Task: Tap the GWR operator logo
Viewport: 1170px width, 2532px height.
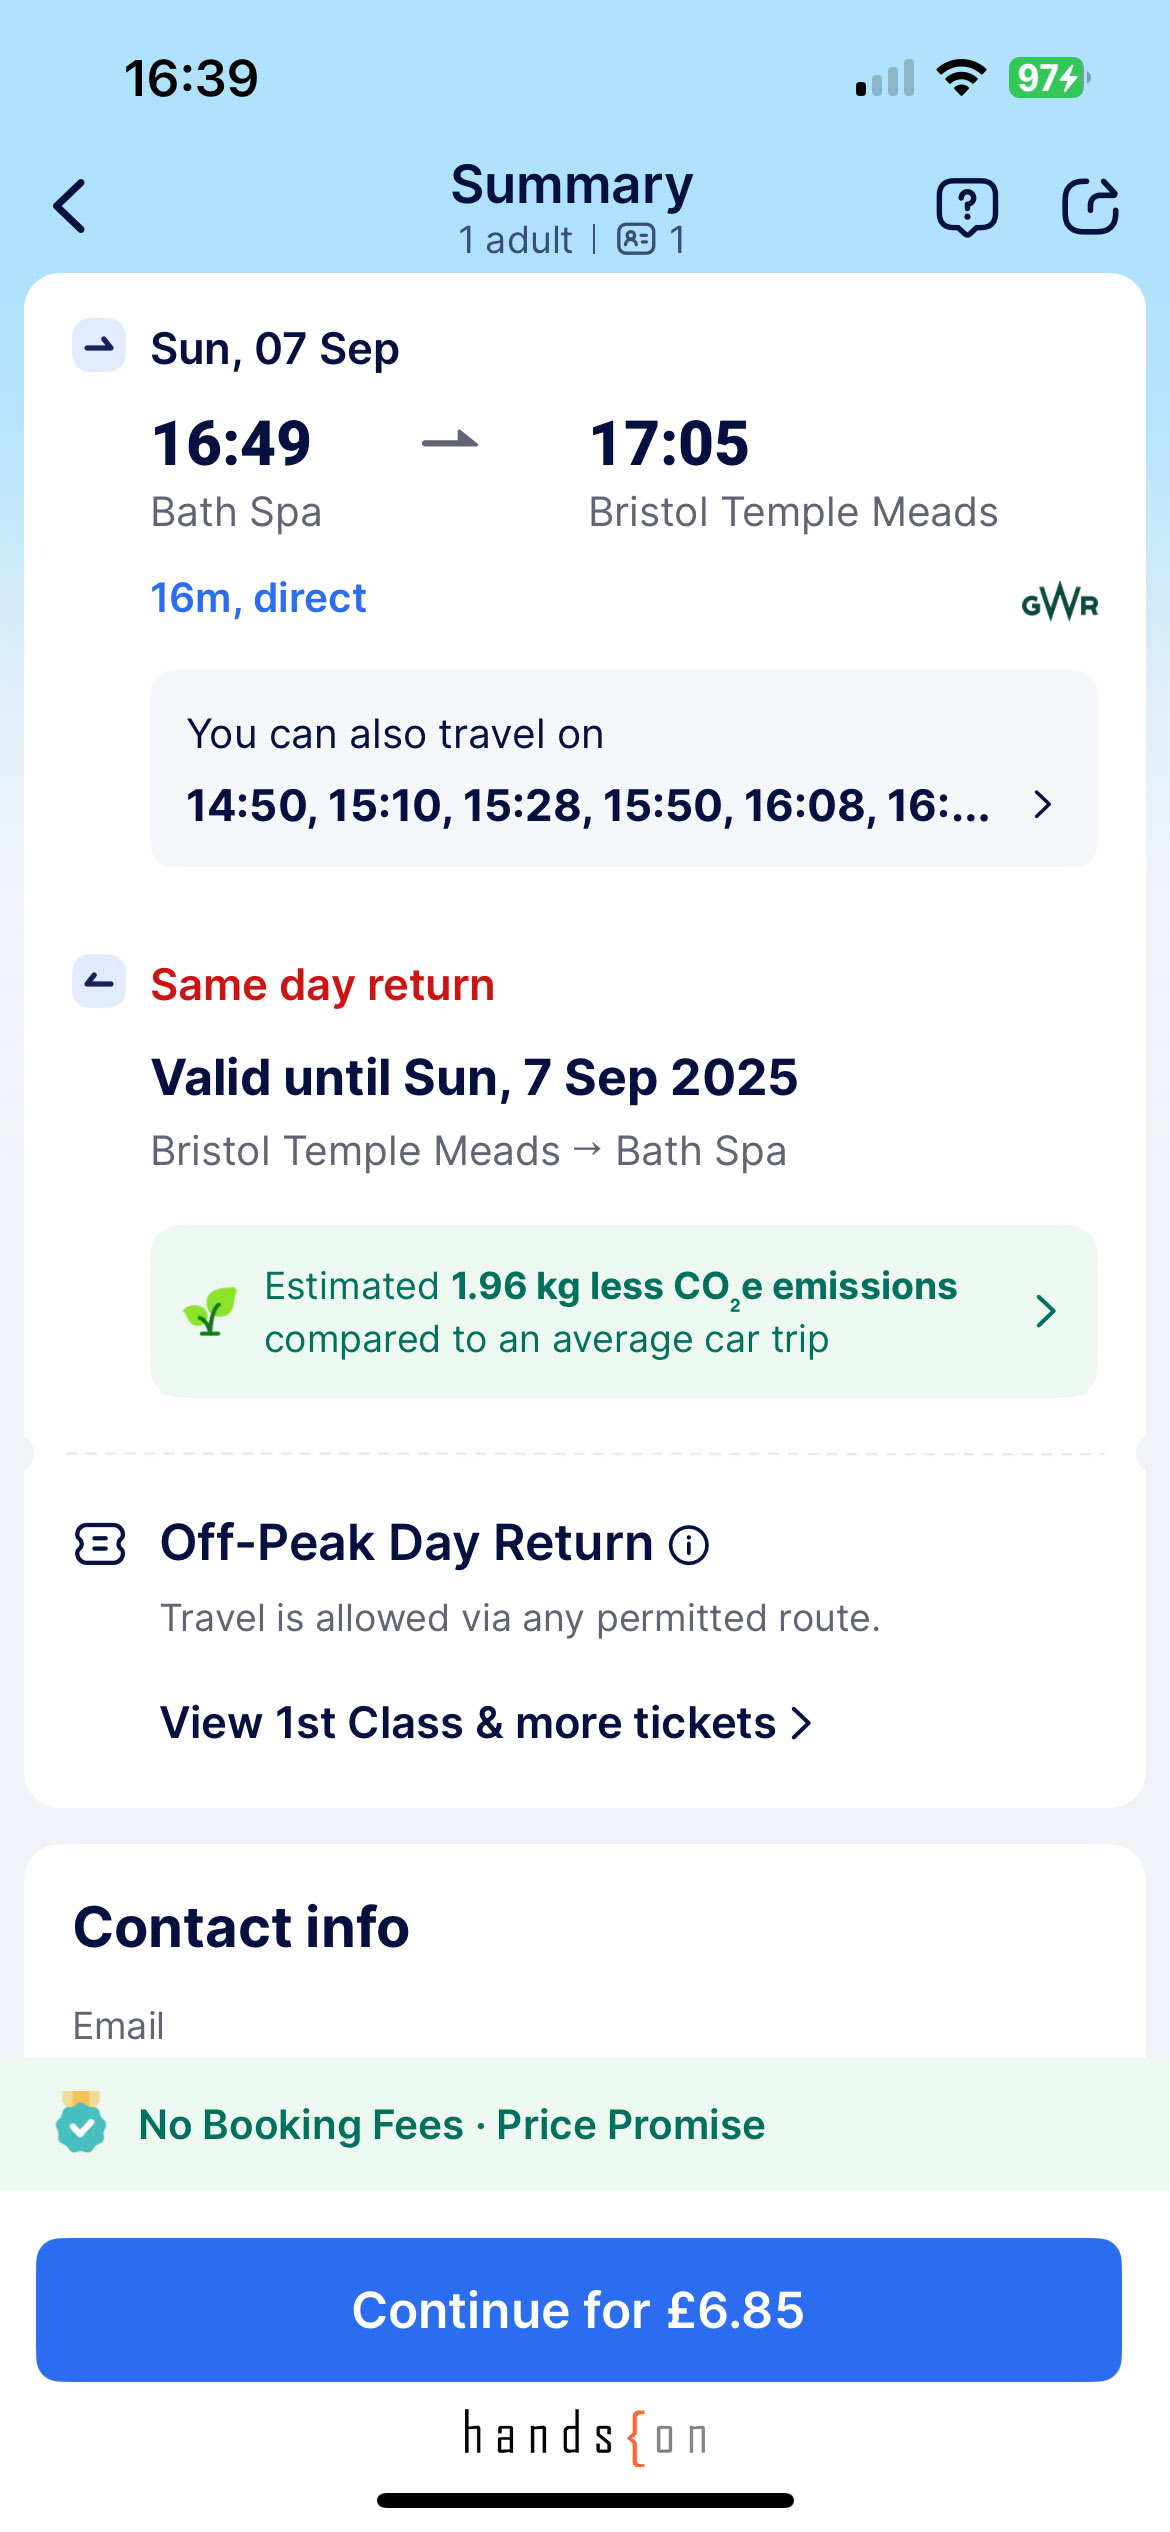Action: pos(1059,604)
